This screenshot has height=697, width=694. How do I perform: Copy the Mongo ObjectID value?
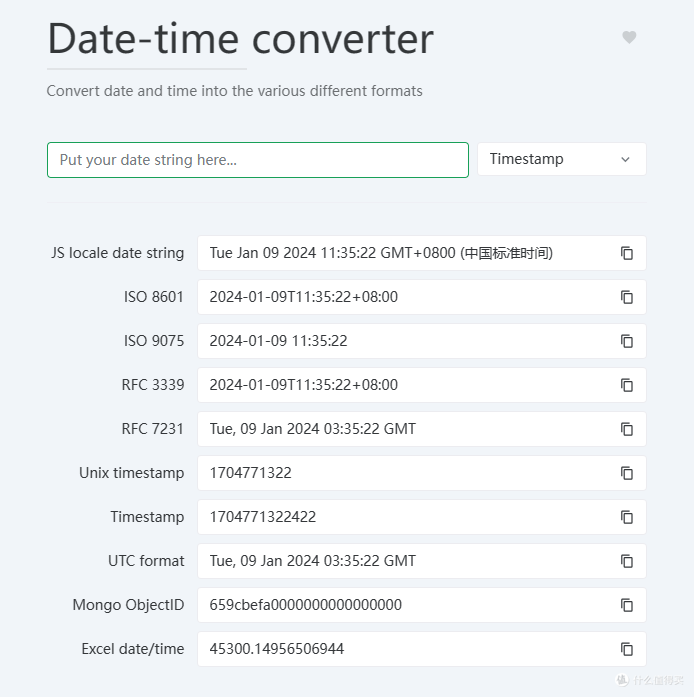[627, 605]
